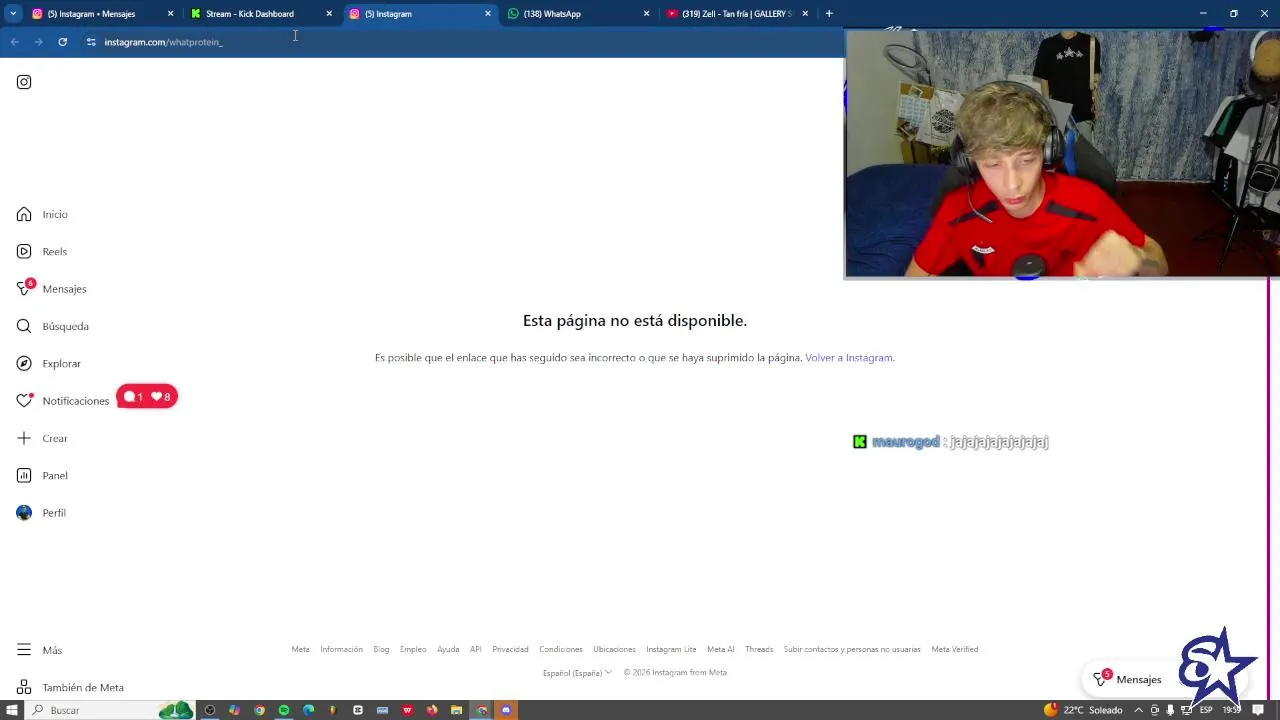Click the Ayuda footer link
The image size is (1280, 720).
point(448,649)
